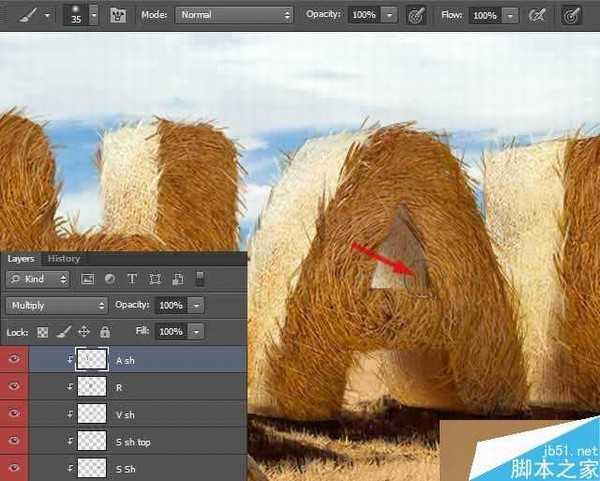Click the lock transparent pixels icon
This screenshot has width=600, height=481.
[42, 331]
